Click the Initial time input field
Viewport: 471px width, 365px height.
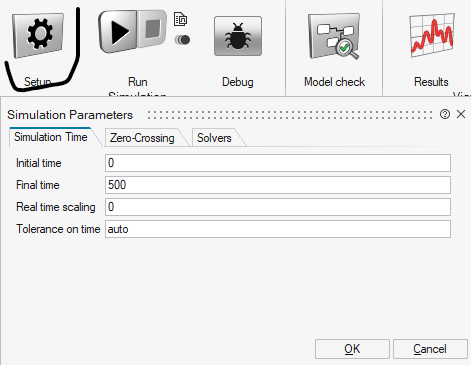coord(278,163)
